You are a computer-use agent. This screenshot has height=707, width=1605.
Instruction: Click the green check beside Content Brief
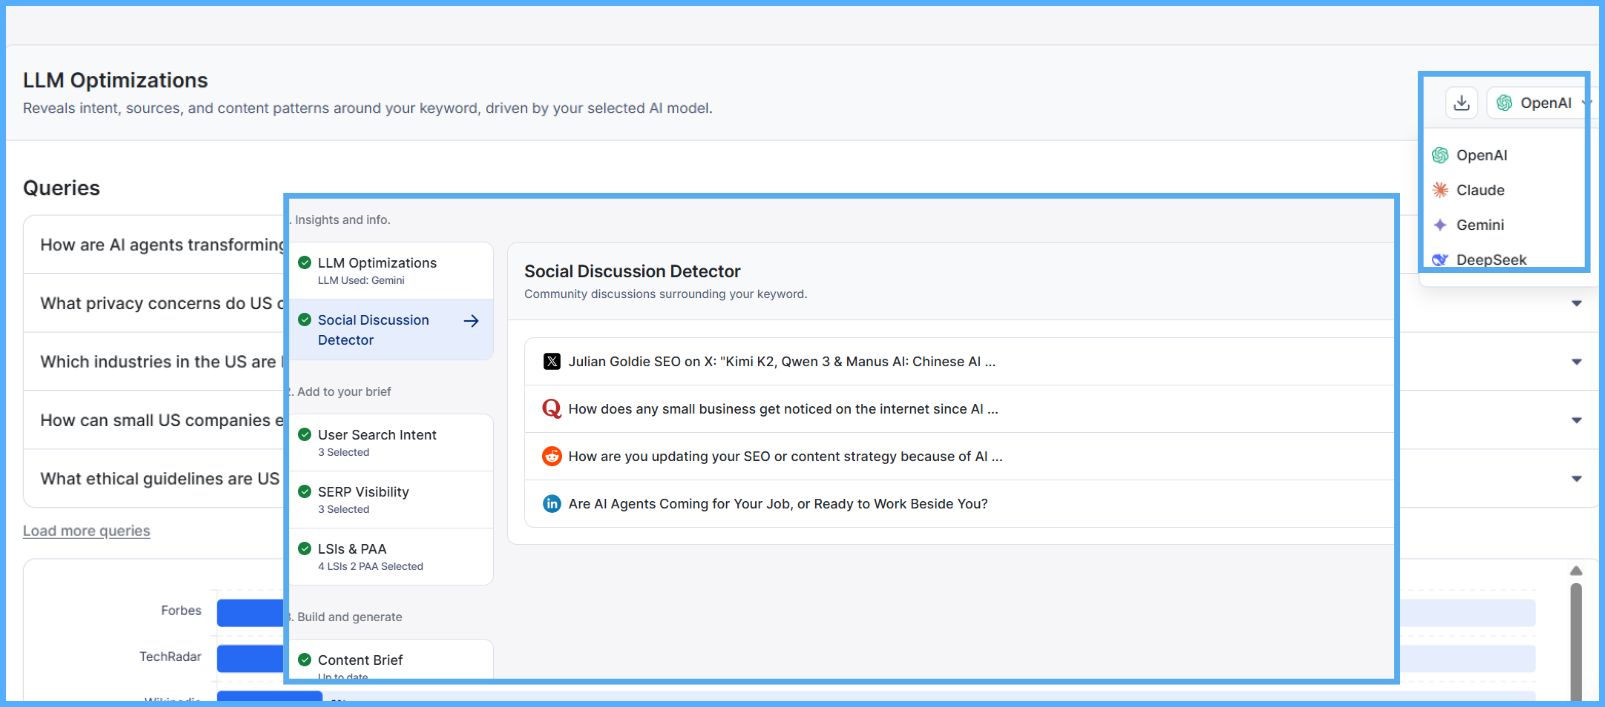(305, 660)
